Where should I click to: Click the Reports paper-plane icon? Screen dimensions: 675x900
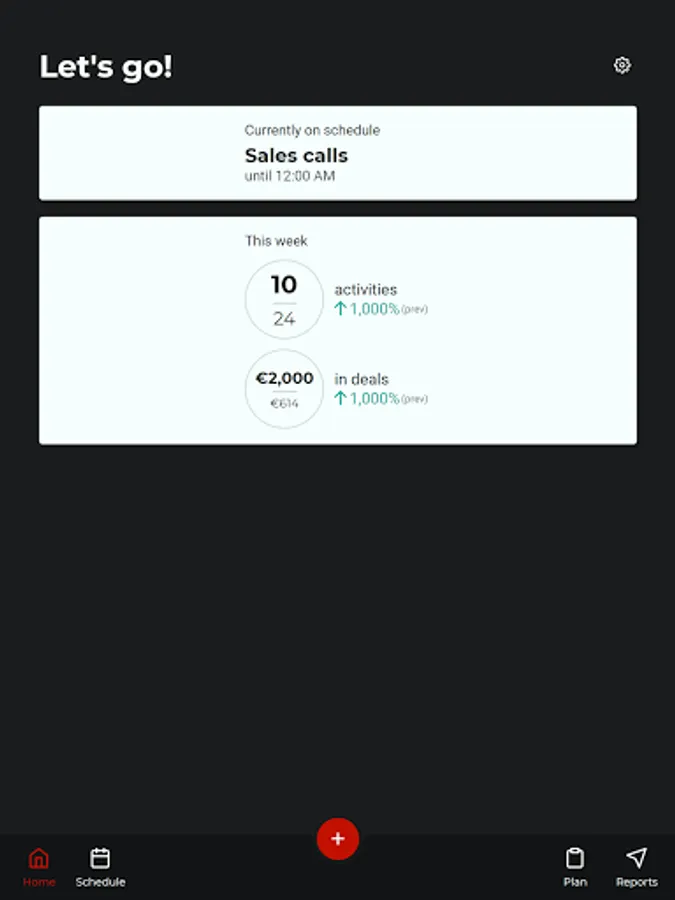[636, 858]
